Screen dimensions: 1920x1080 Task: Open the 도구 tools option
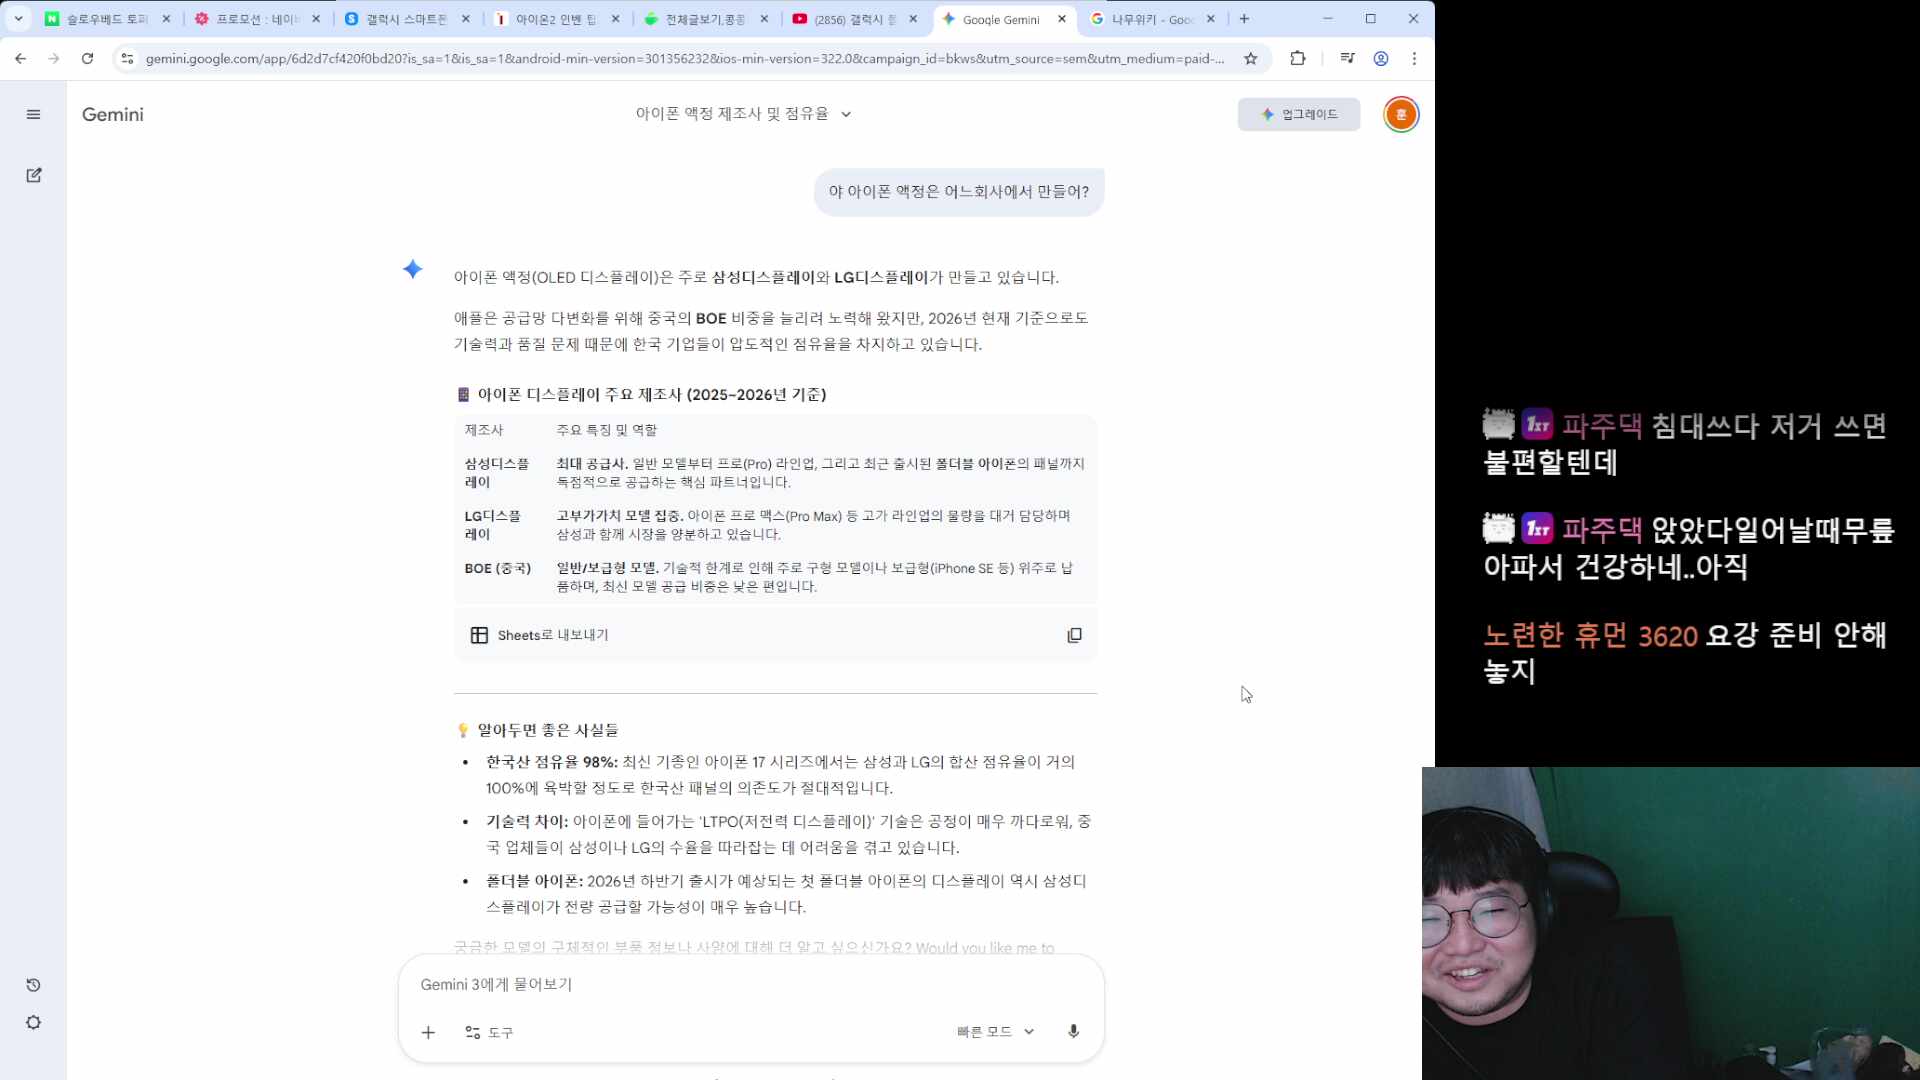(489, 1032)
